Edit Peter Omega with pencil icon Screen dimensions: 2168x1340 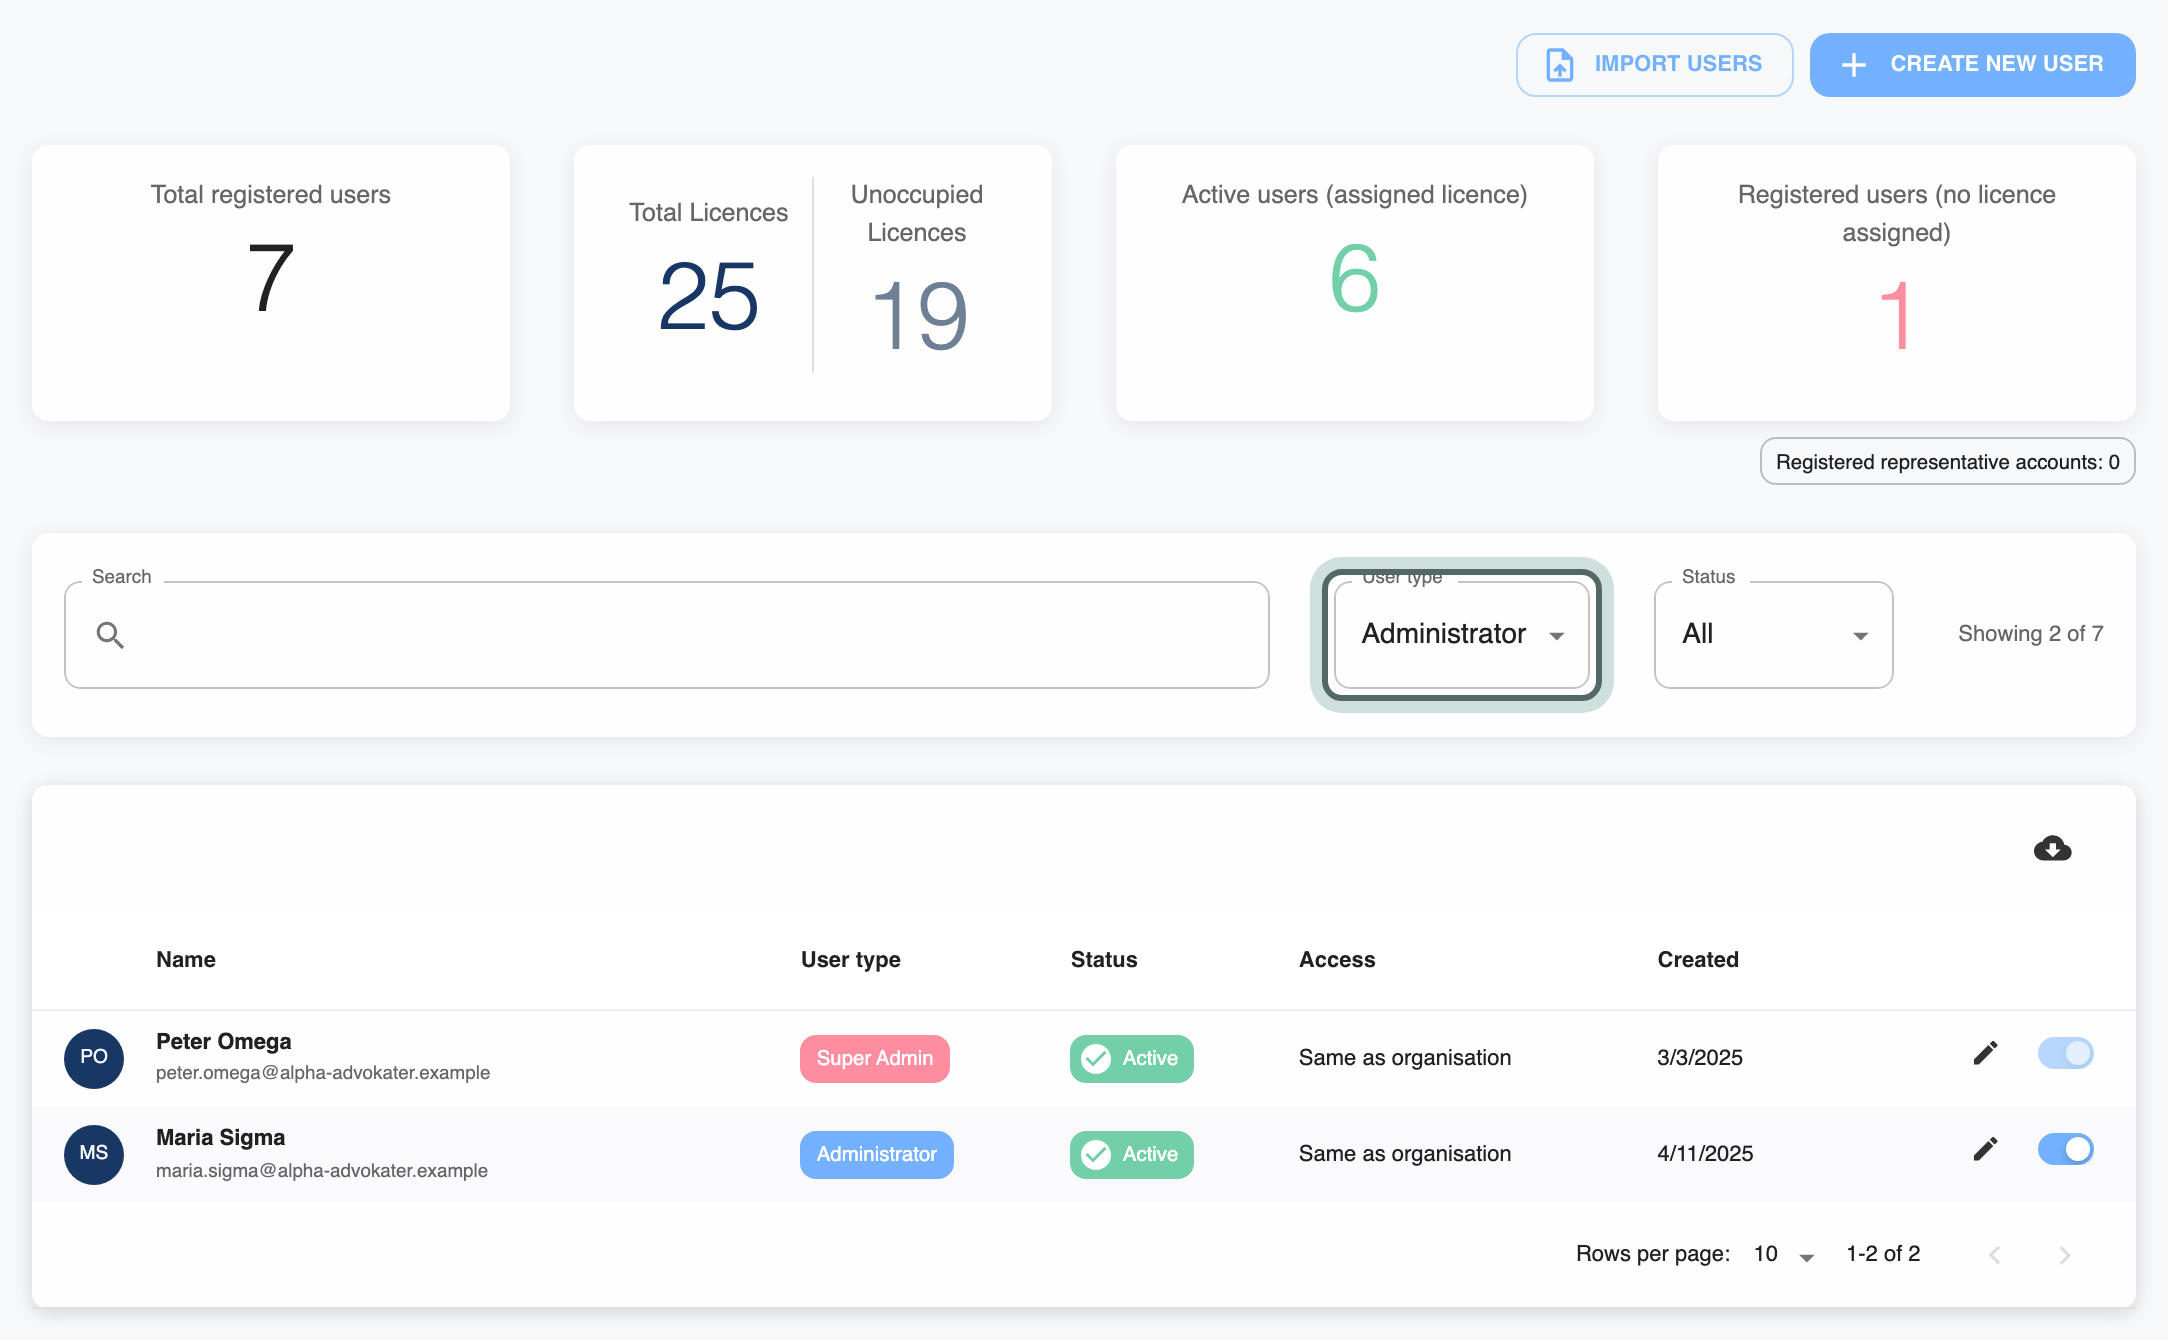click(1985, 1053)
